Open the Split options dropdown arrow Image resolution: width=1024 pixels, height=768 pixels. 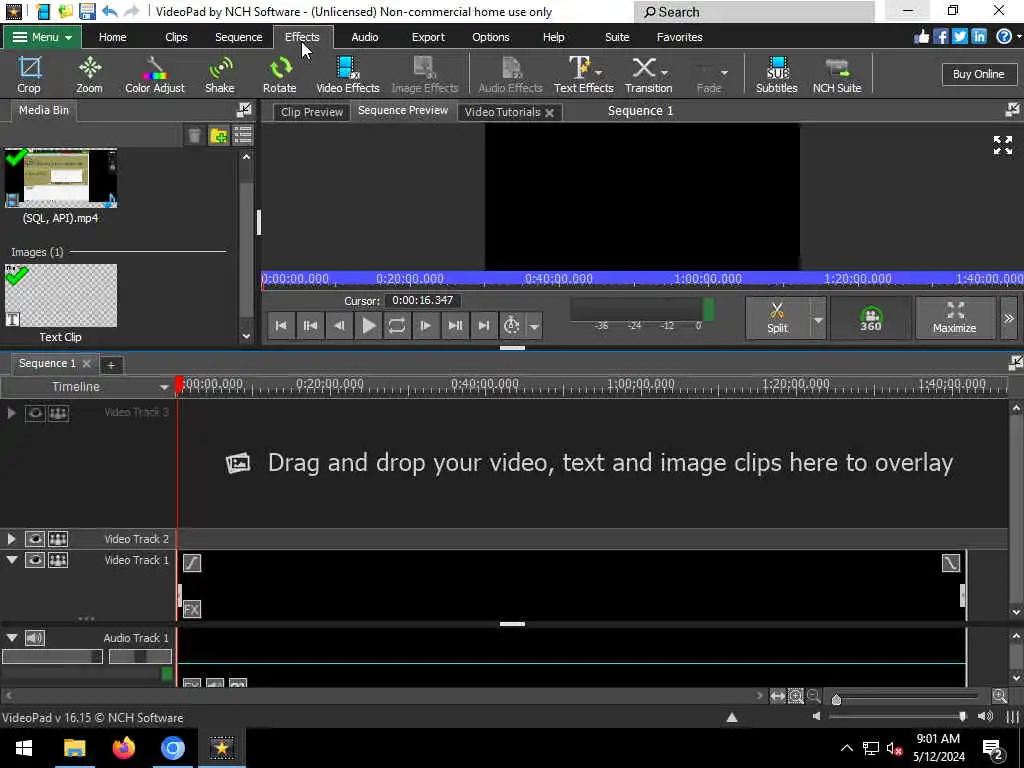point(818,319)
